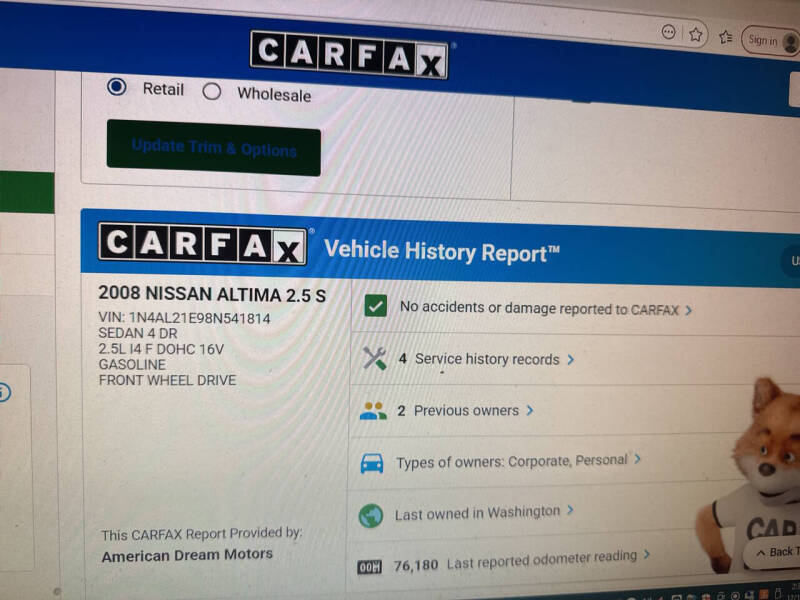The width and height of the screenshot is (800, 600).
Task: Click the blue car owner-types icon
Action: [371, 461]
